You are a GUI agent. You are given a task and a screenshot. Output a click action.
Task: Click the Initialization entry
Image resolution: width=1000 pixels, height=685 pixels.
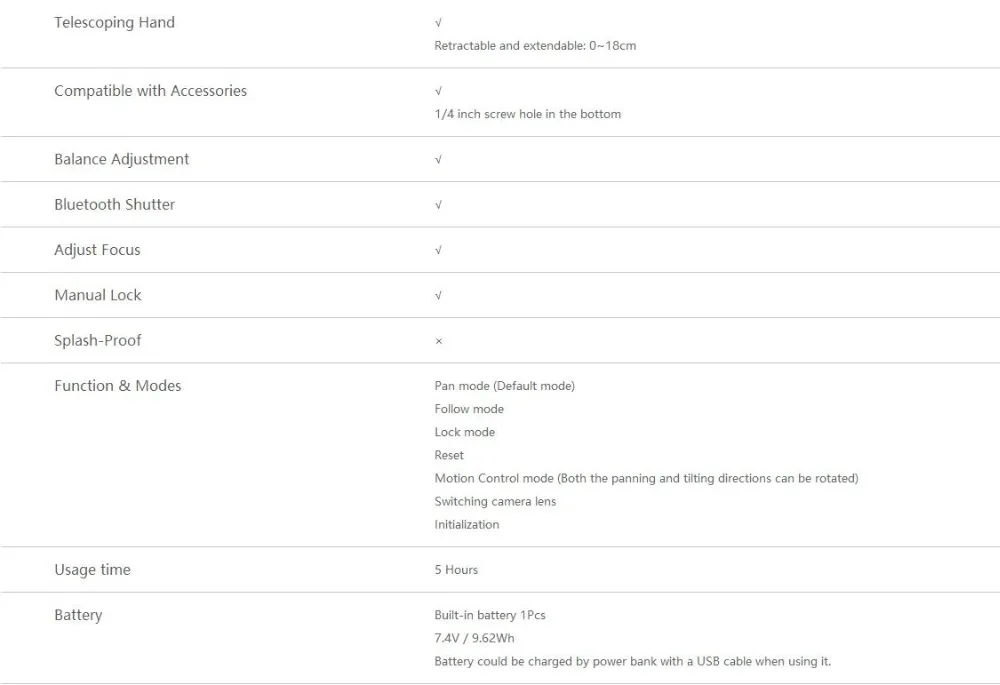pyautogui.click(x=466, y=524)
